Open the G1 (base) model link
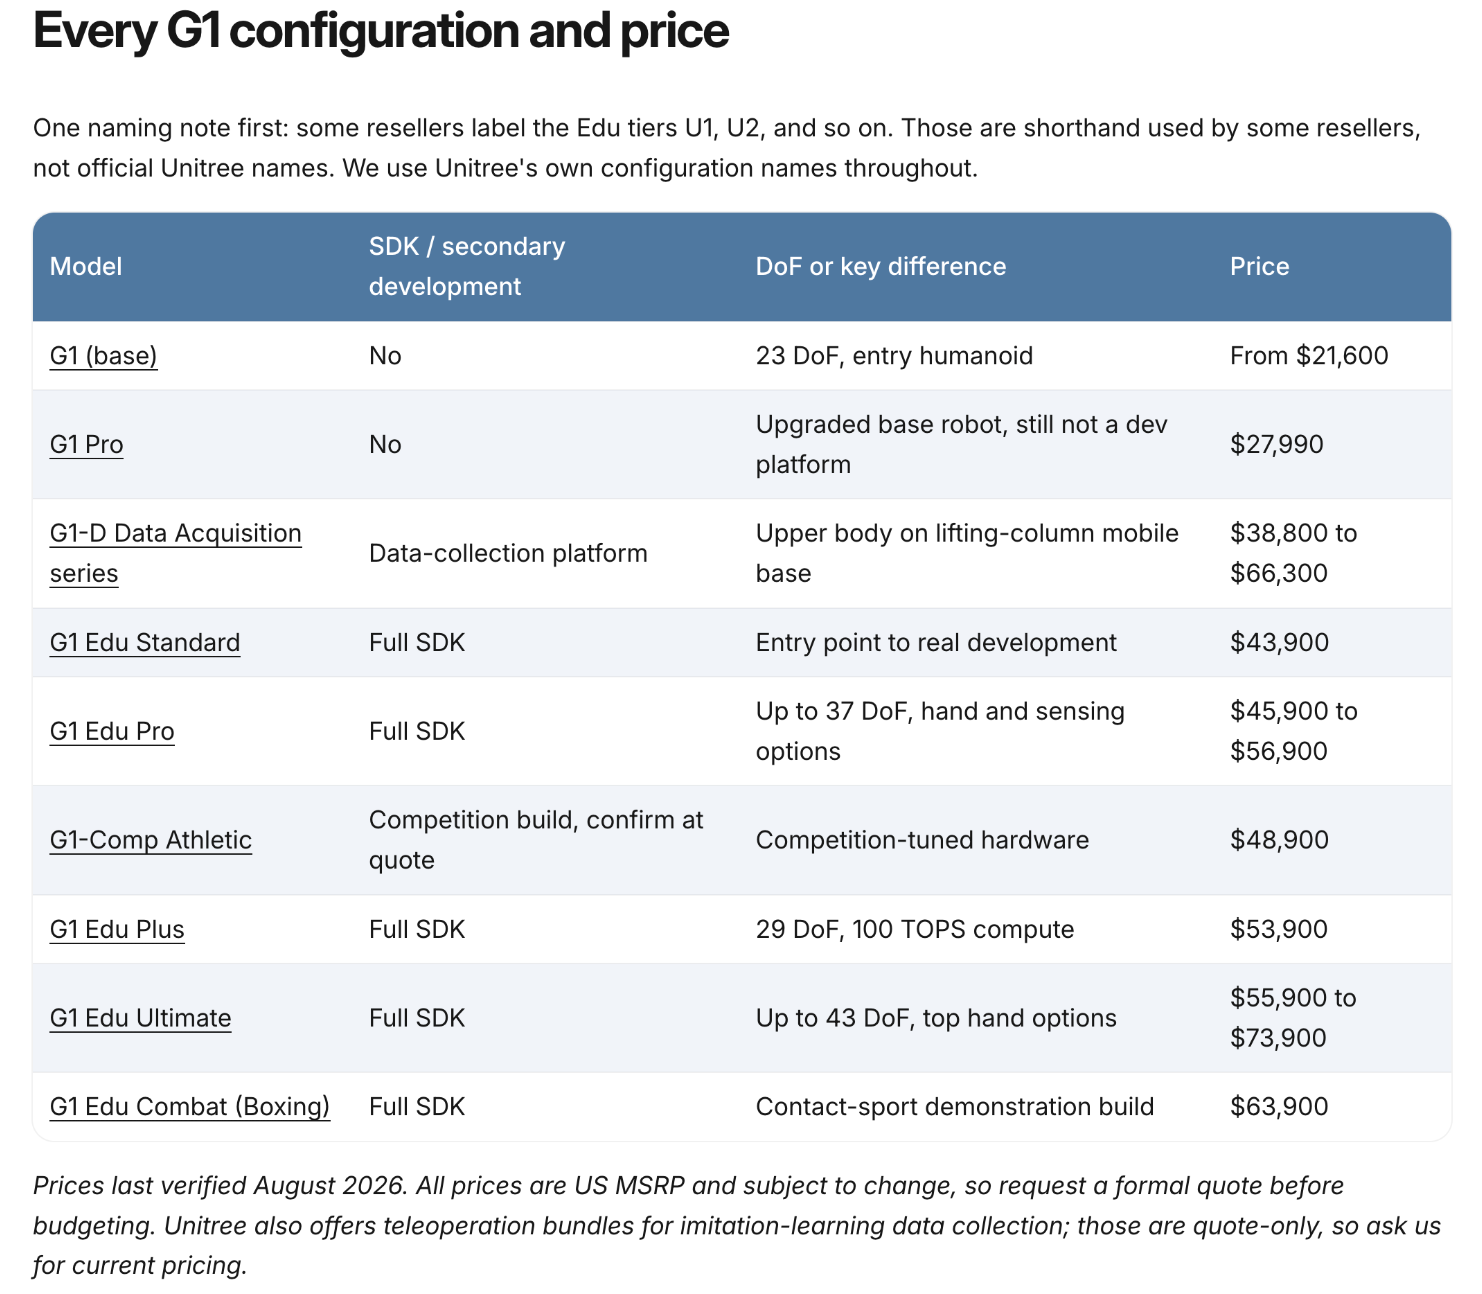 tap(103, 356)
